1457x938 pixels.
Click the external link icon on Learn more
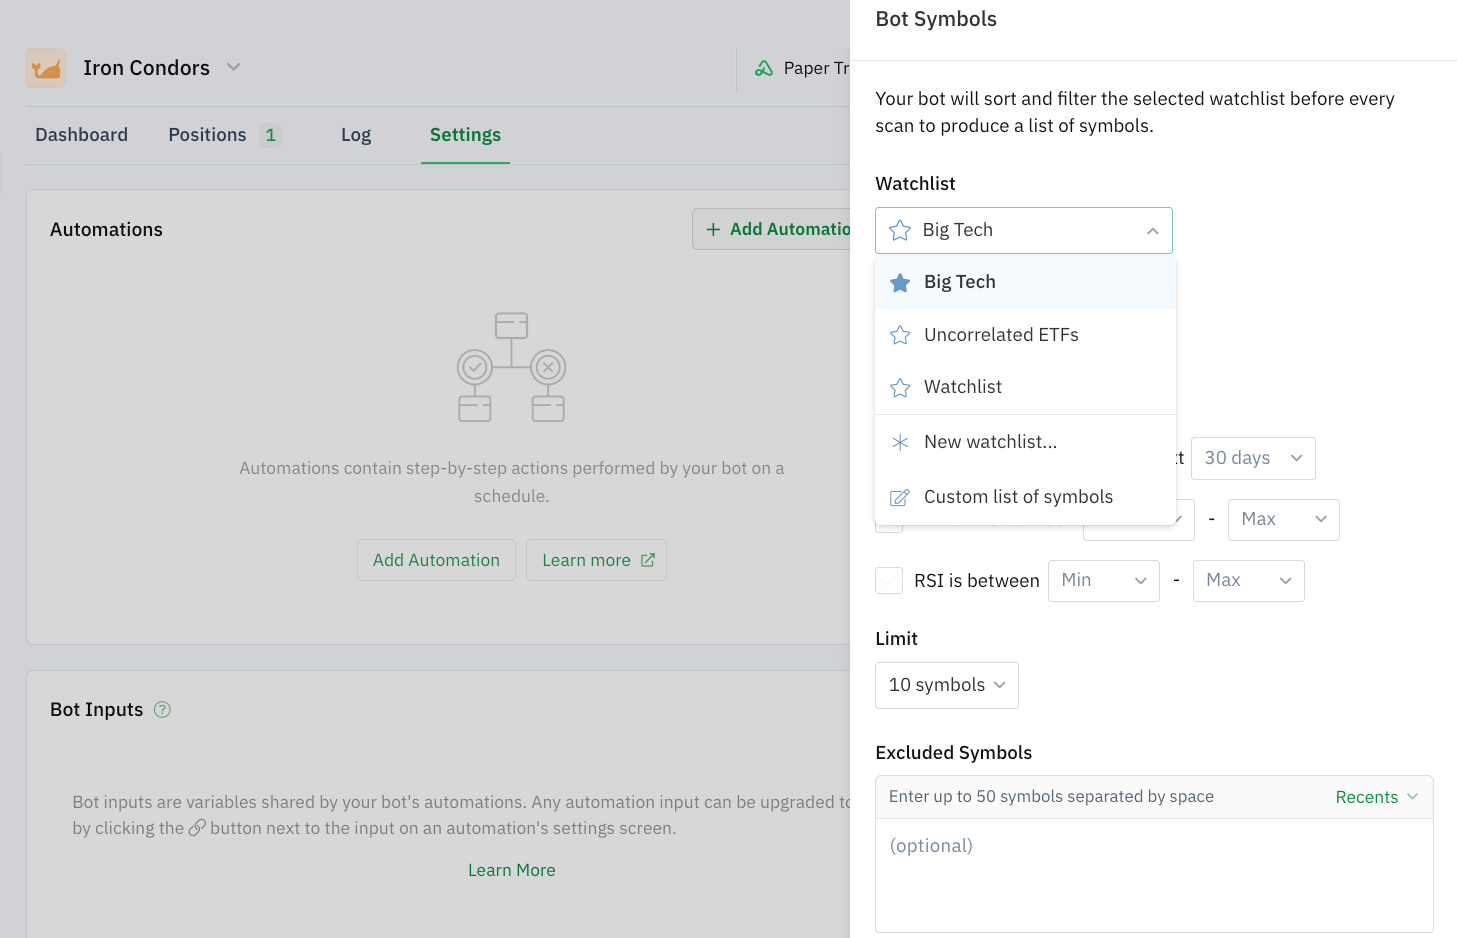pos(647,559)
